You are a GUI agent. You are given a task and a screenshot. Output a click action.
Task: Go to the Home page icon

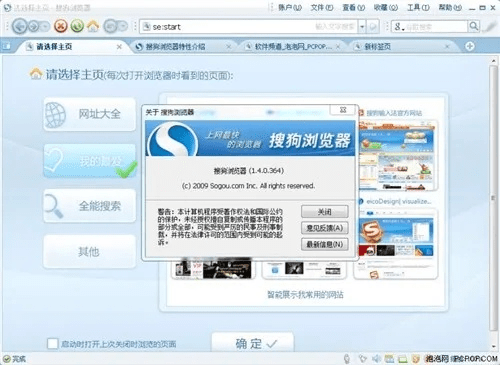pyautogui.click(x=93, y=26)
